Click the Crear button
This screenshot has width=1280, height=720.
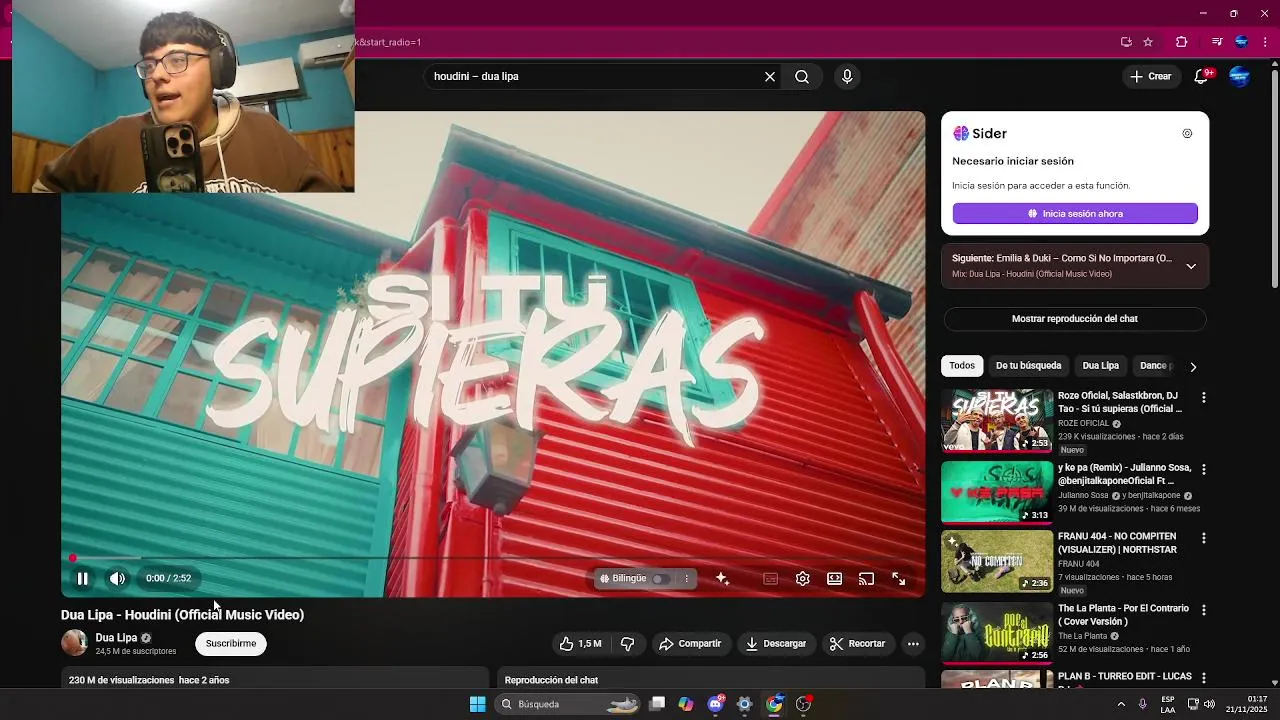click(x=1150, y=76)
